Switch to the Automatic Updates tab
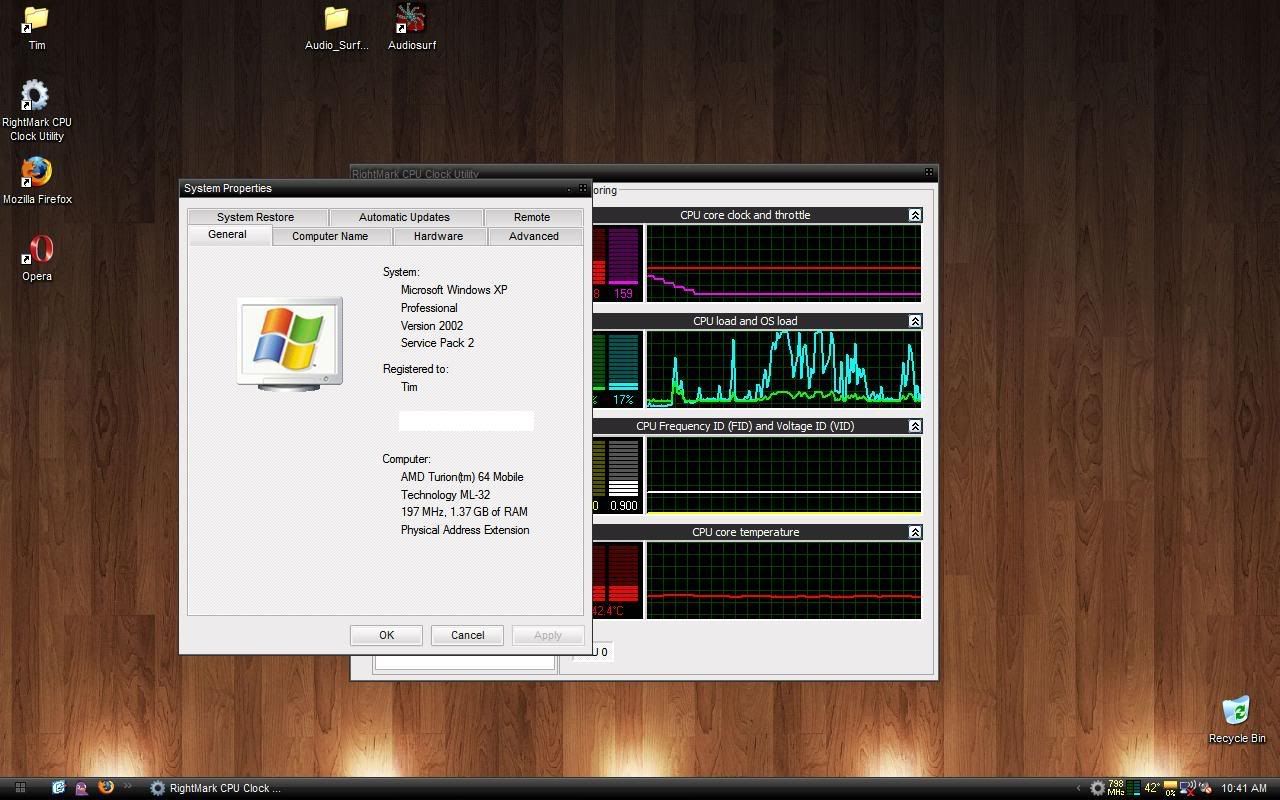This screenshot has height=800, width=1280. (404, 217)
